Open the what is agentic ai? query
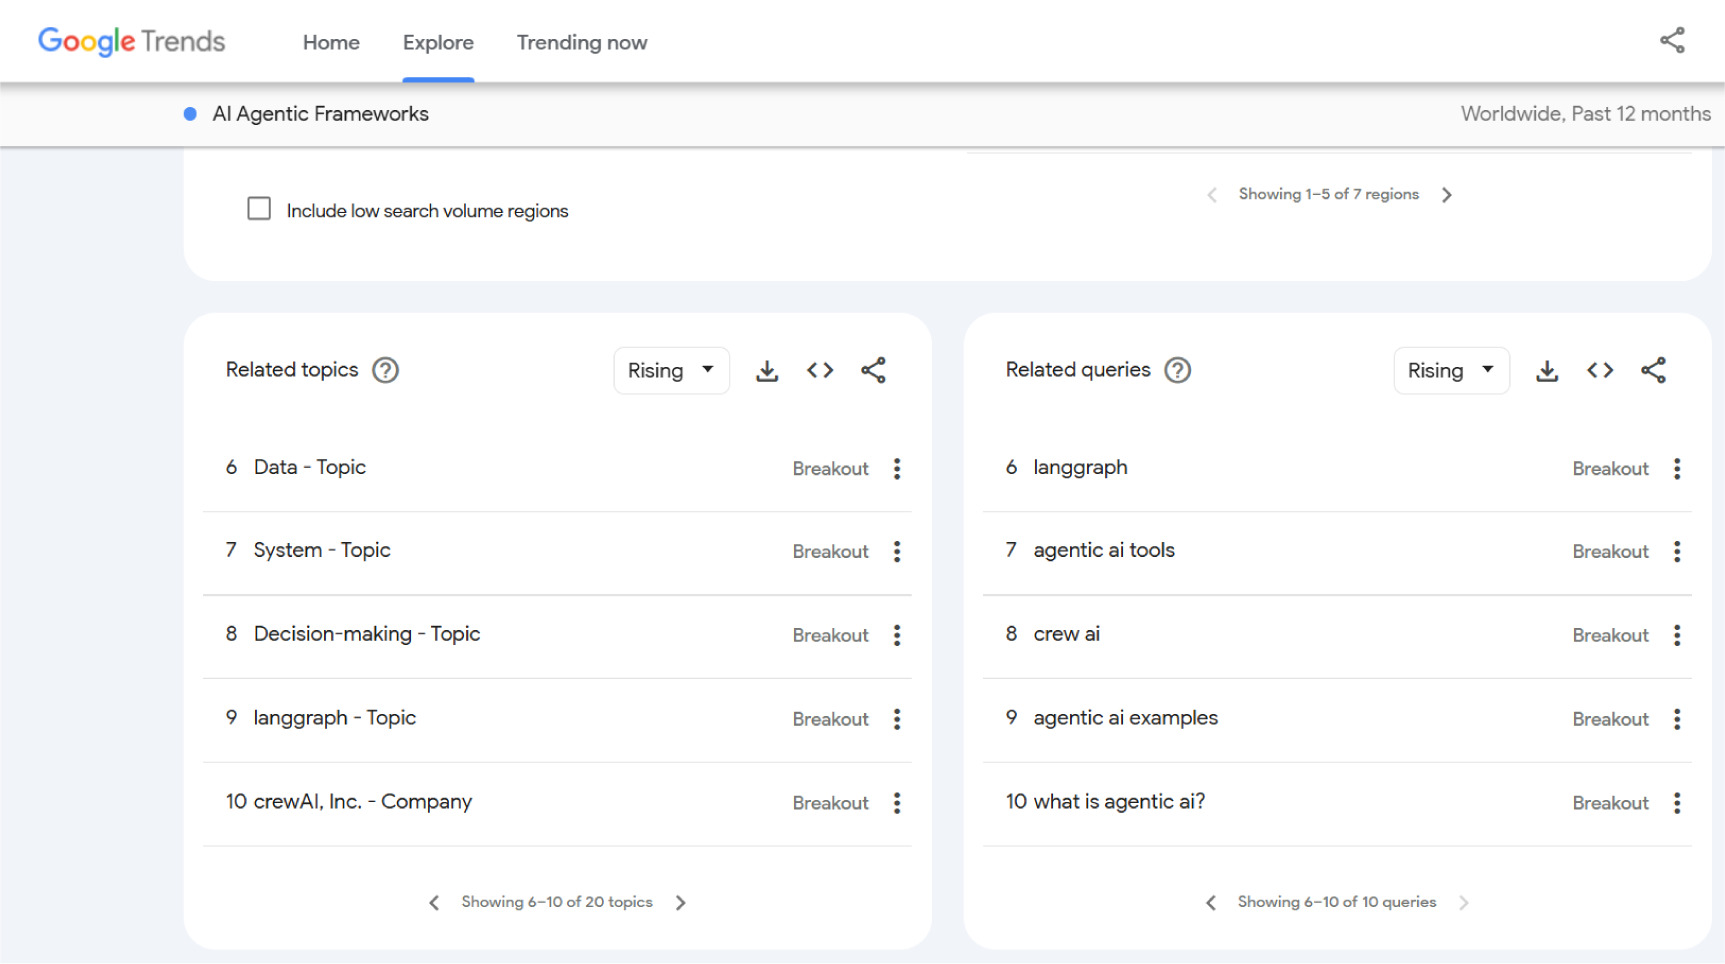 point(1119,802)
